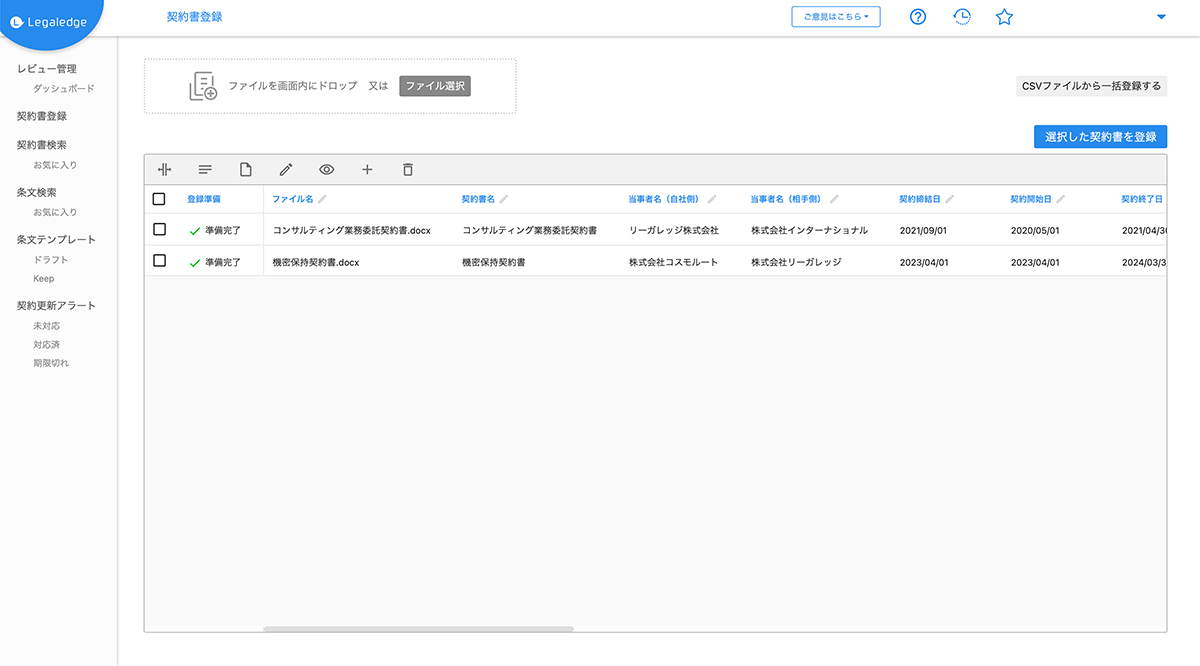Click pencil icon next to ファイル名 header
The height and width of the screenshot is (666, 1200).
(x=322, y=199)
